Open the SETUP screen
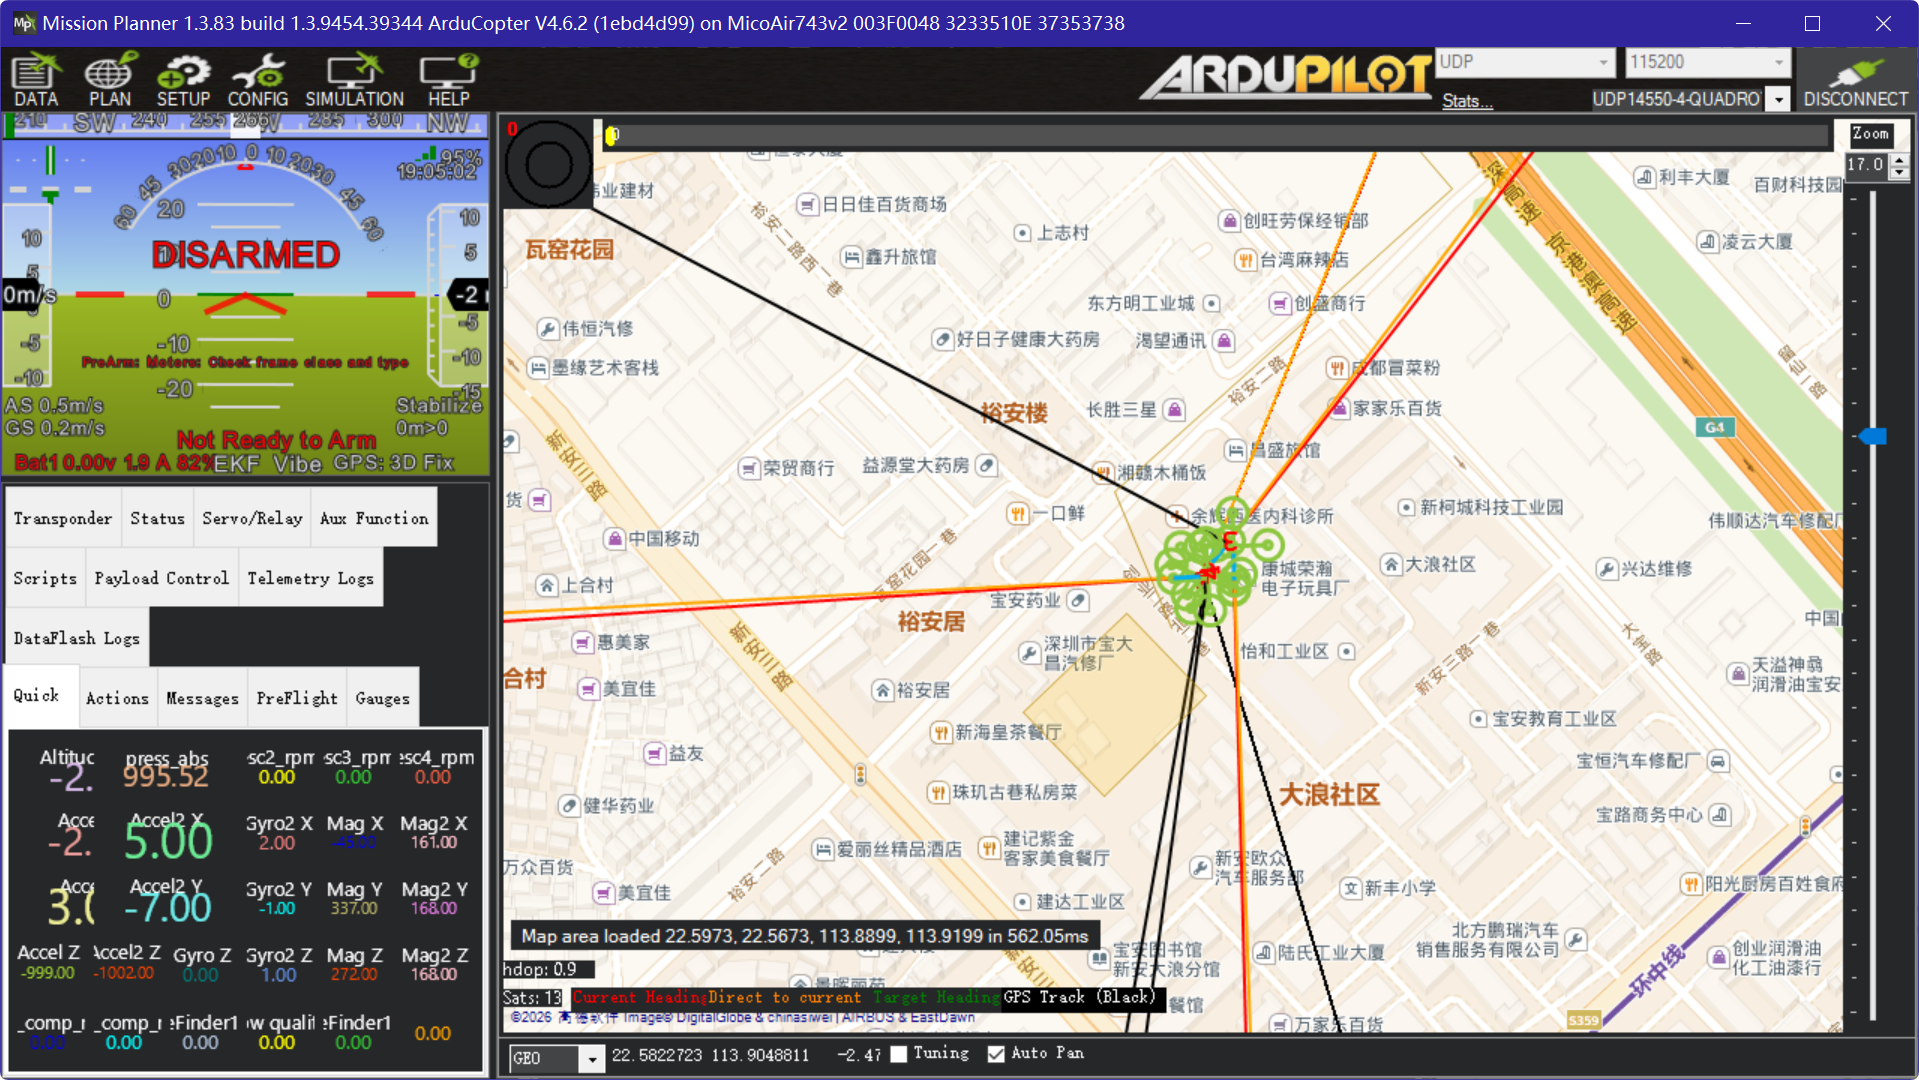The width and height of the screenshot is (1919, 1080). [x=183, y=80]
